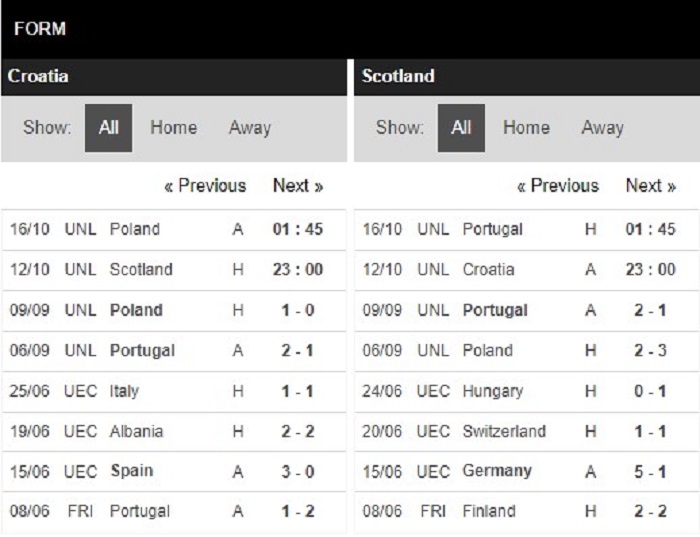Go to Next Scotland fixtures
Image resolution: width=700 pixels, height=537 pixels.
[x=650, y=186]
